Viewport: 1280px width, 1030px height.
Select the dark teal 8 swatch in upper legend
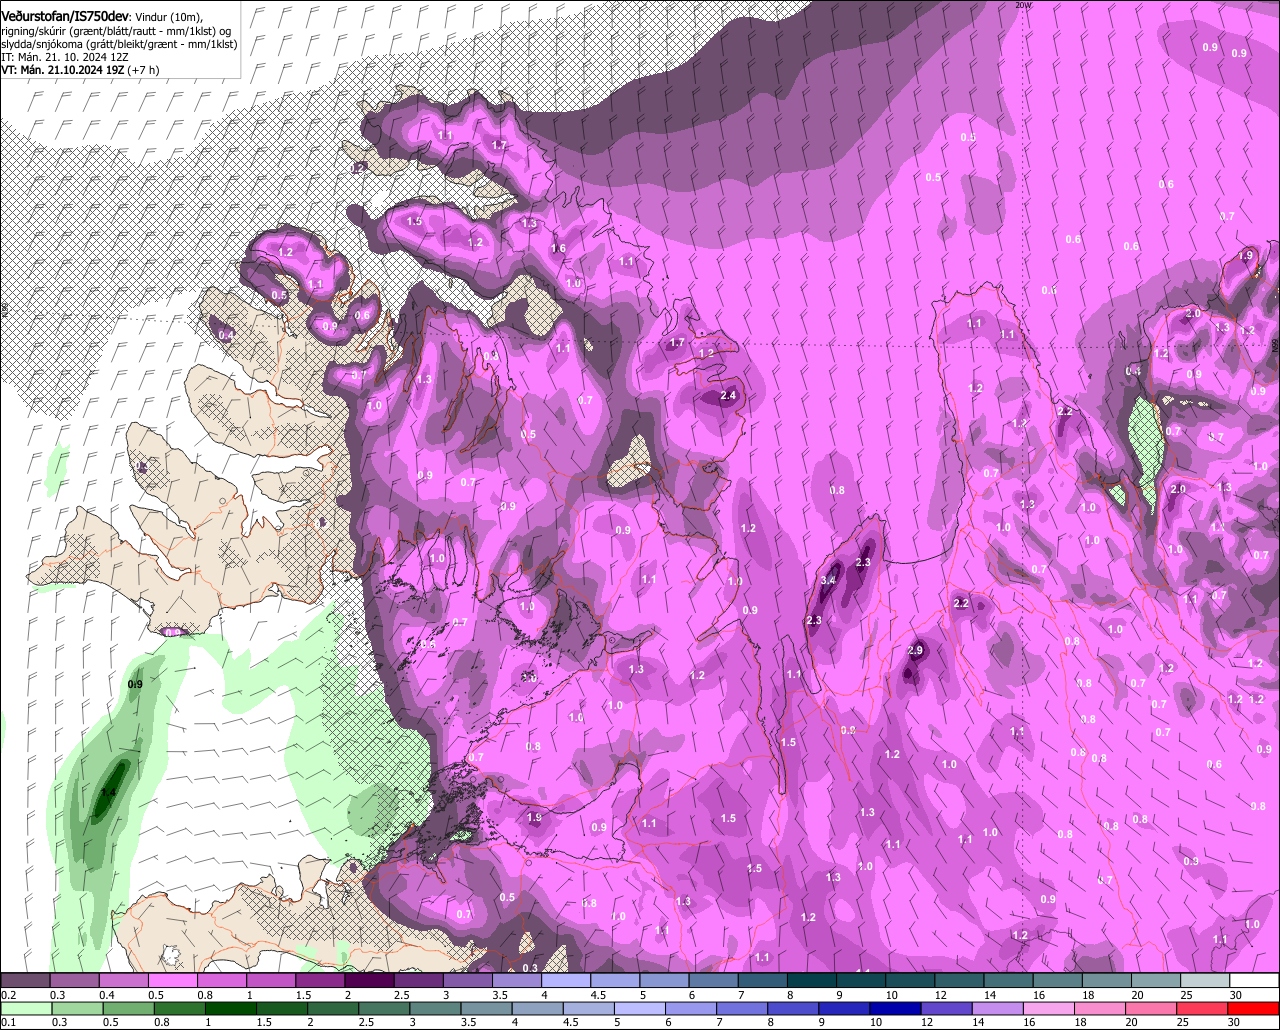pos(812,981)
